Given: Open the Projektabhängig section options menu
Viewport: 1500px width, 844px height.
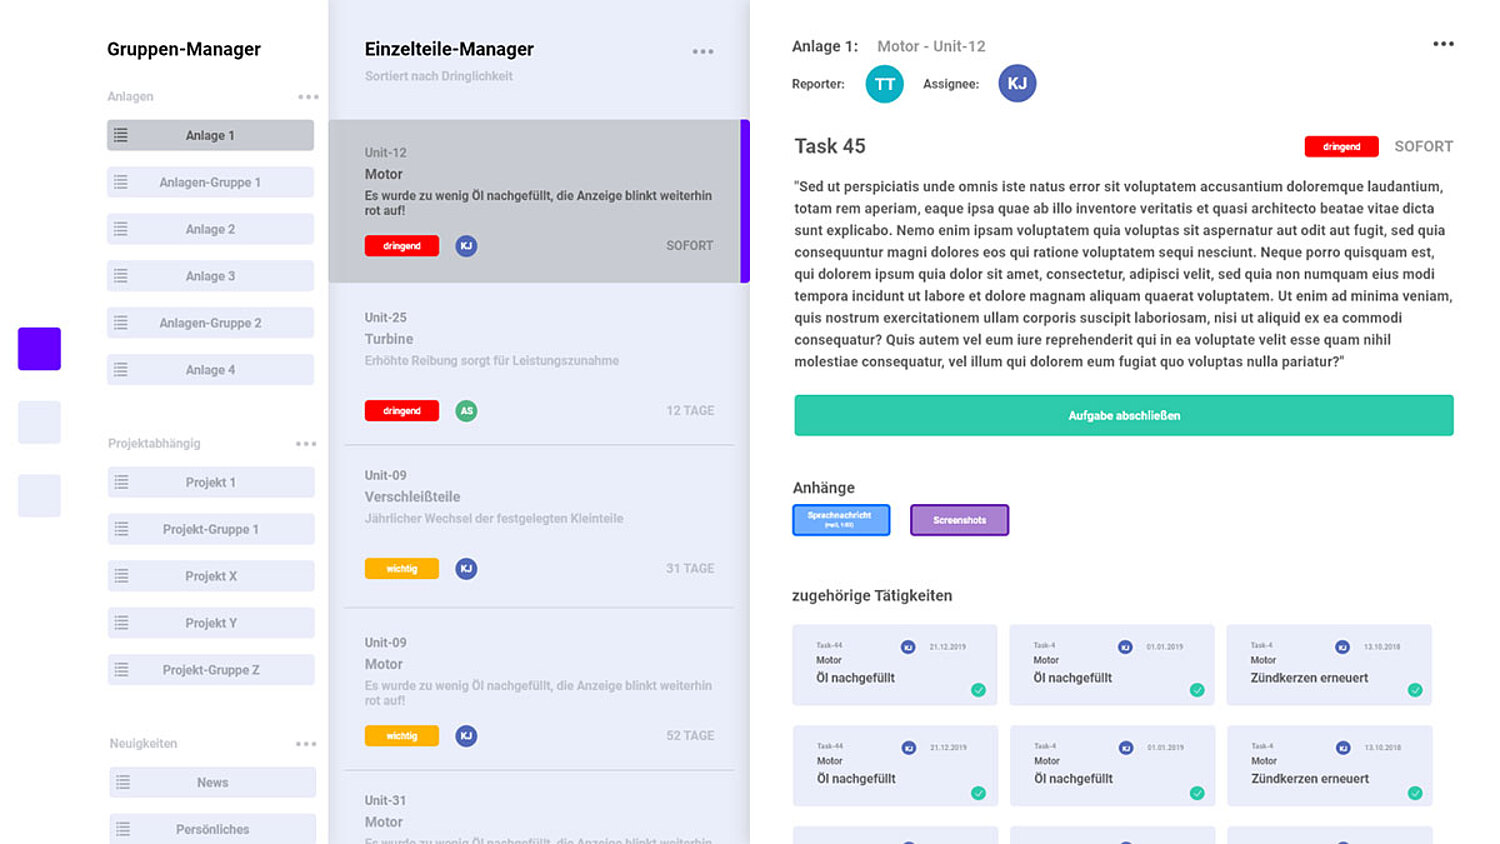Looking at the screenshot, I should click(x=306, y=444).
